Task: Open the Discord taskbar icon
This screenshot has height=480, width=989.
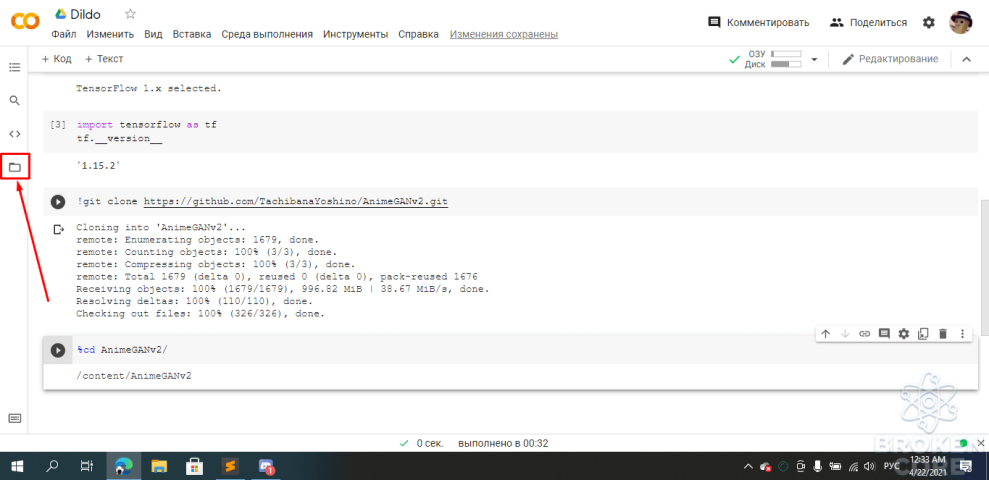Action: [x=266, y=466]
